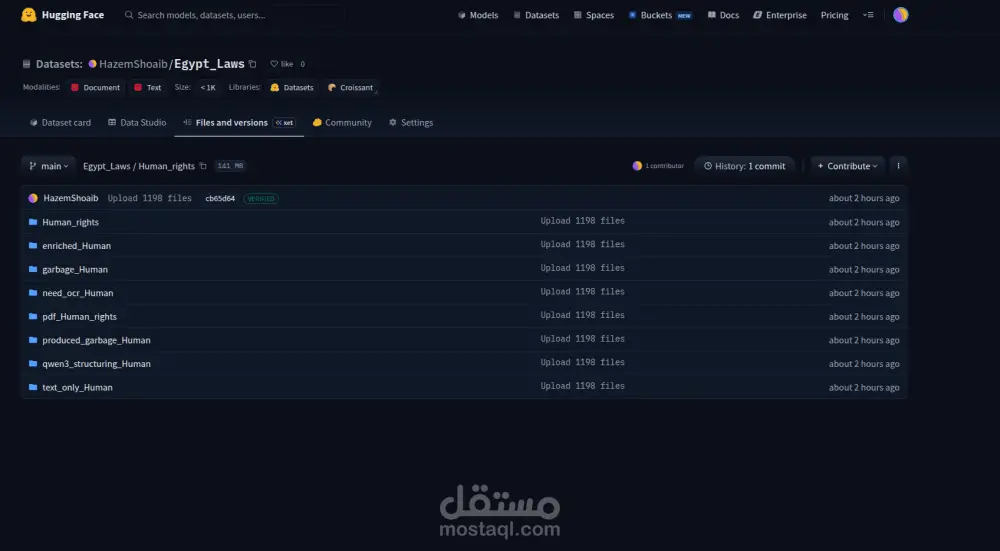The width and height of the screenshot is (1000, 551).
Task: Open the produced_garbage_Human folder
Action: click(x=96, y=340)
